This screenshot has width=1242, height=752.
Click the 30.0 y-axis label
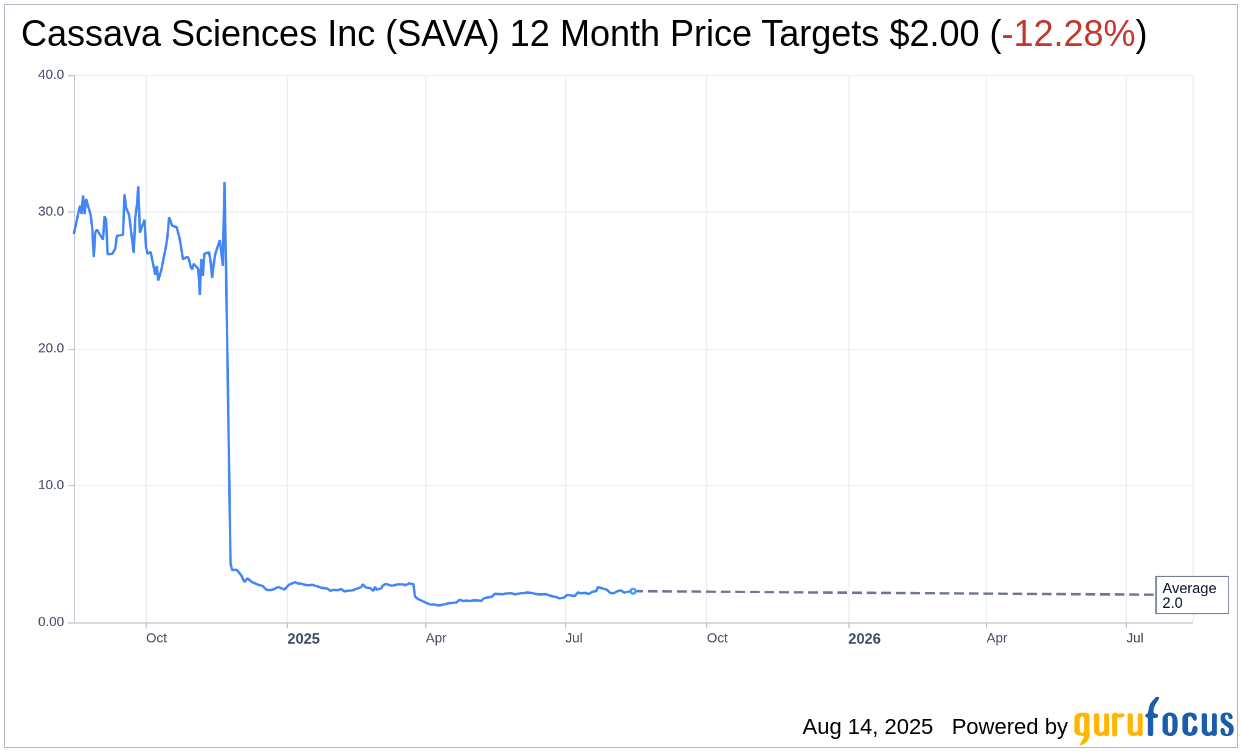click(x=51, y=212)
